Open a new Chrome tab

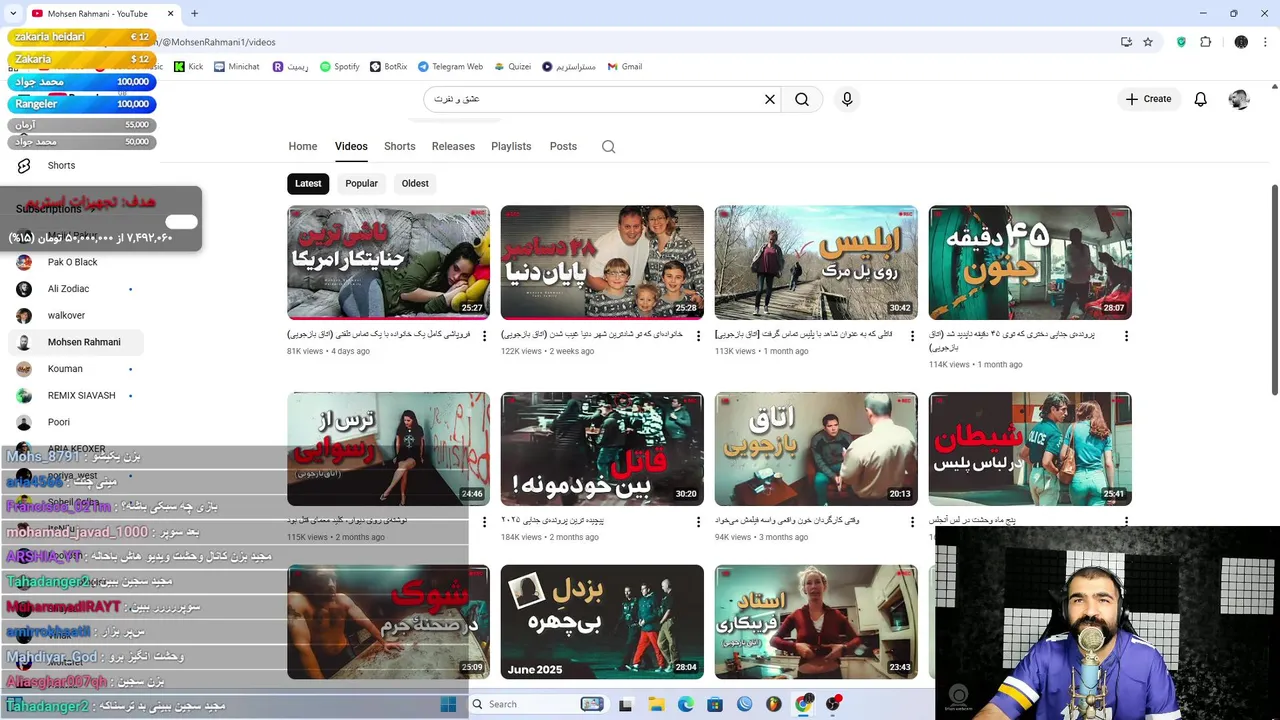194,14
